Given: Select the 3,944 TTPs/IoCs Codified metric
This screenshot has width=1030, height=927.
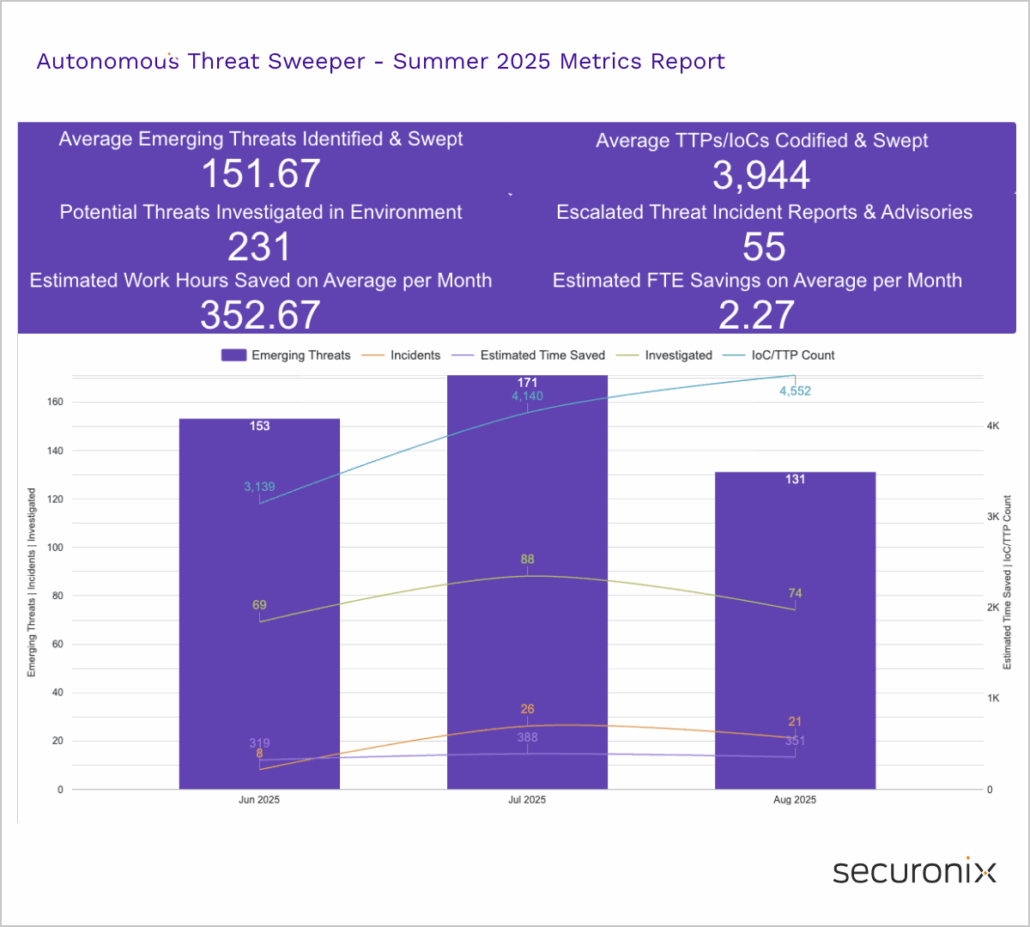Looking at the screenshot, I should pyautogui.click(x=761, y=176).
